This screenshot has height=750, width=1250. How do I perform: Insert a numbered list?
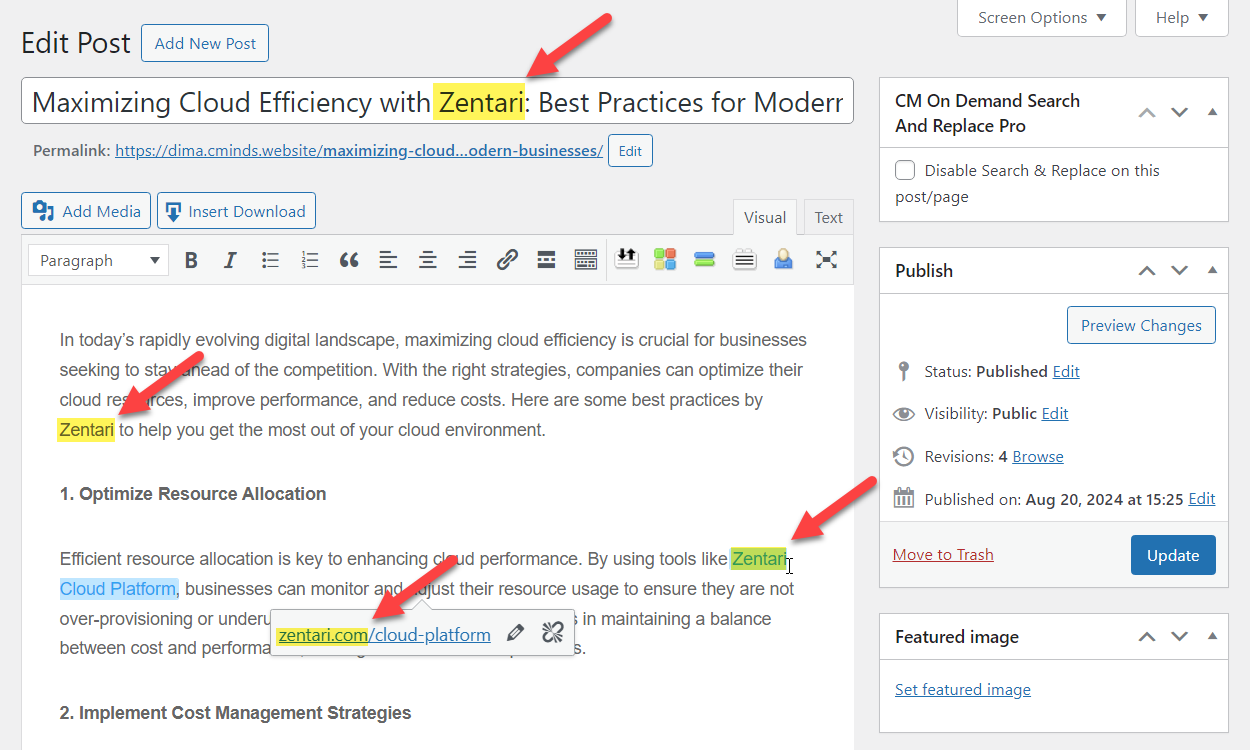(x=310, y=260)
